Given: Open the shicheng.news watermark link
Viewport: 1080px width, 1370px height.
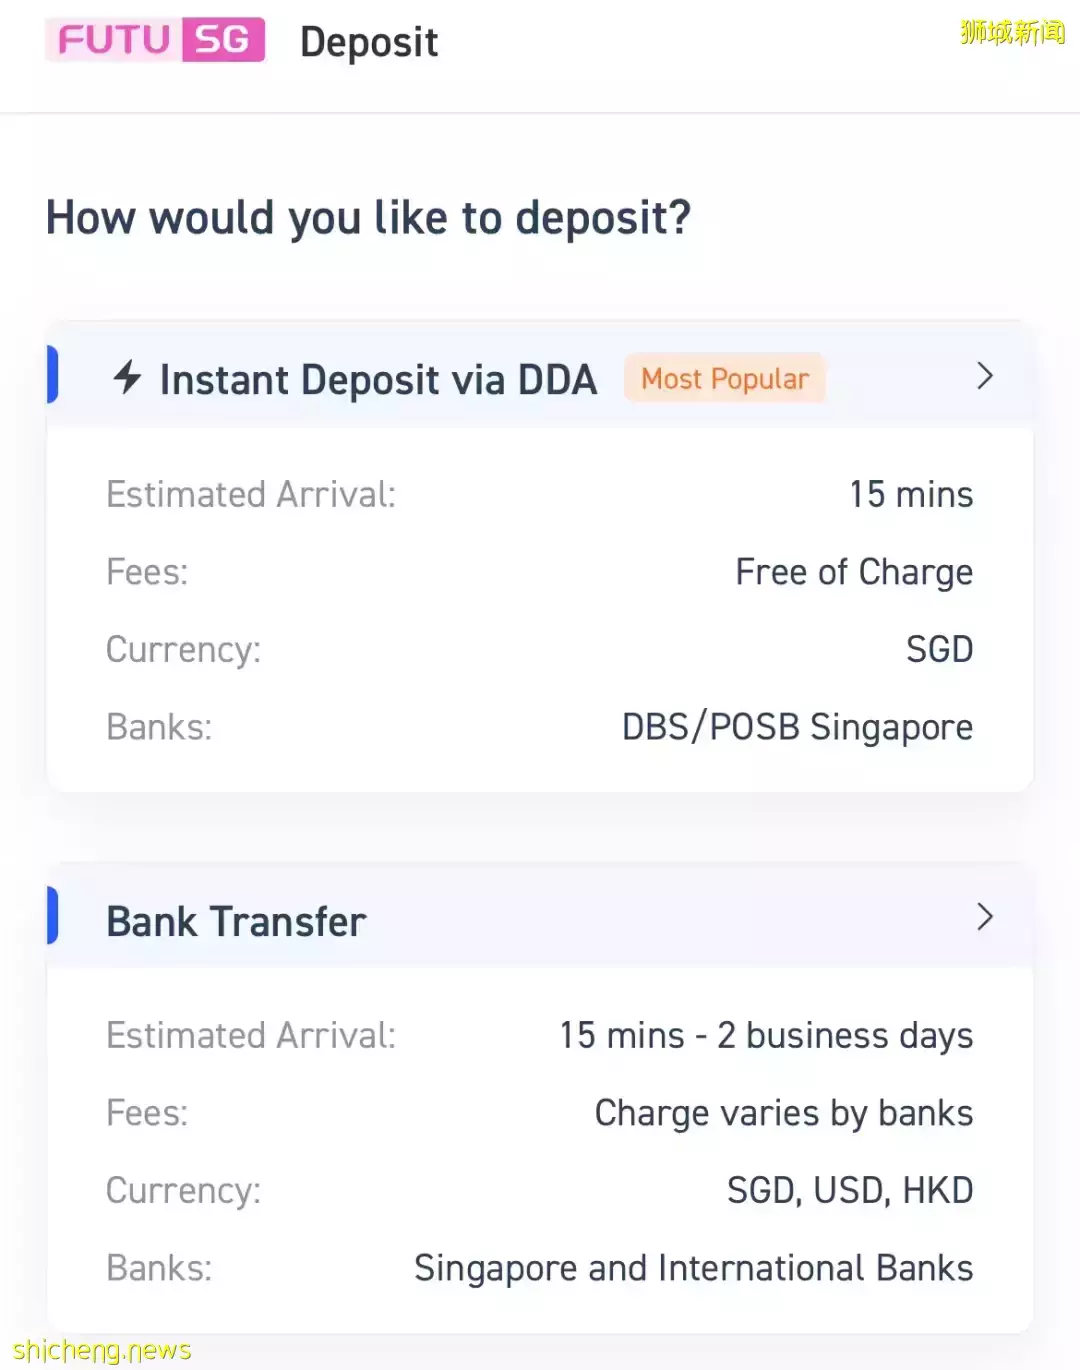Looking at the screenshot, I should tap(102, 1351).
